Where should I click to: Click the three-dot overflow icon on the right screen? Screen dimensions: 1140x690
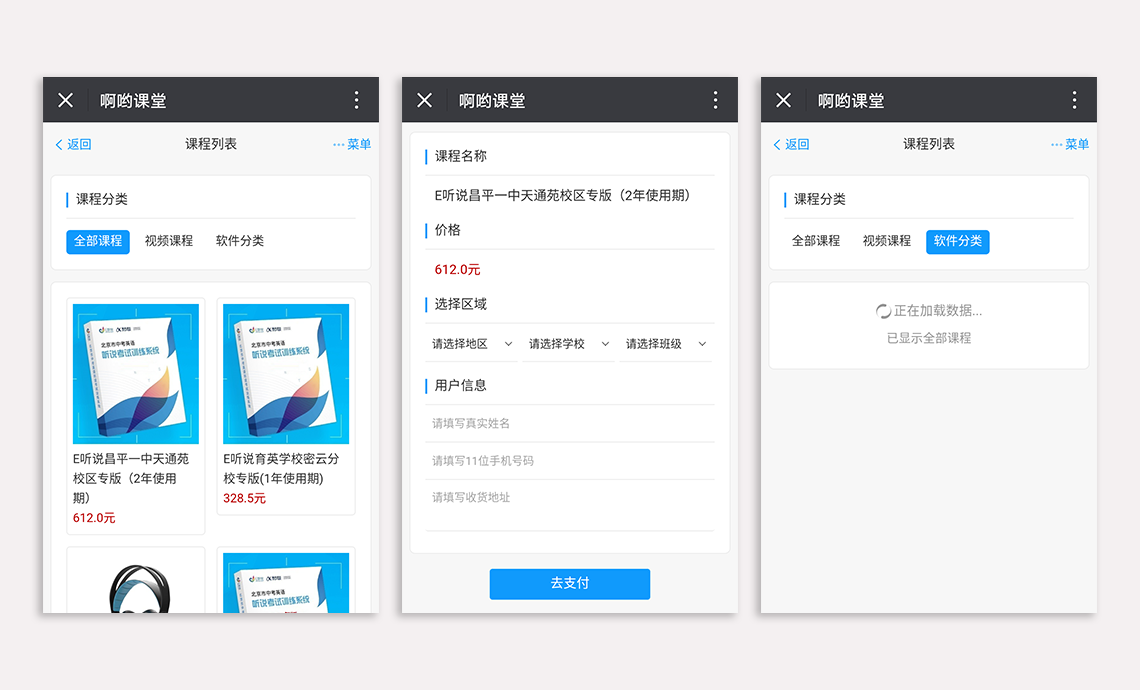click(1074, 100)
